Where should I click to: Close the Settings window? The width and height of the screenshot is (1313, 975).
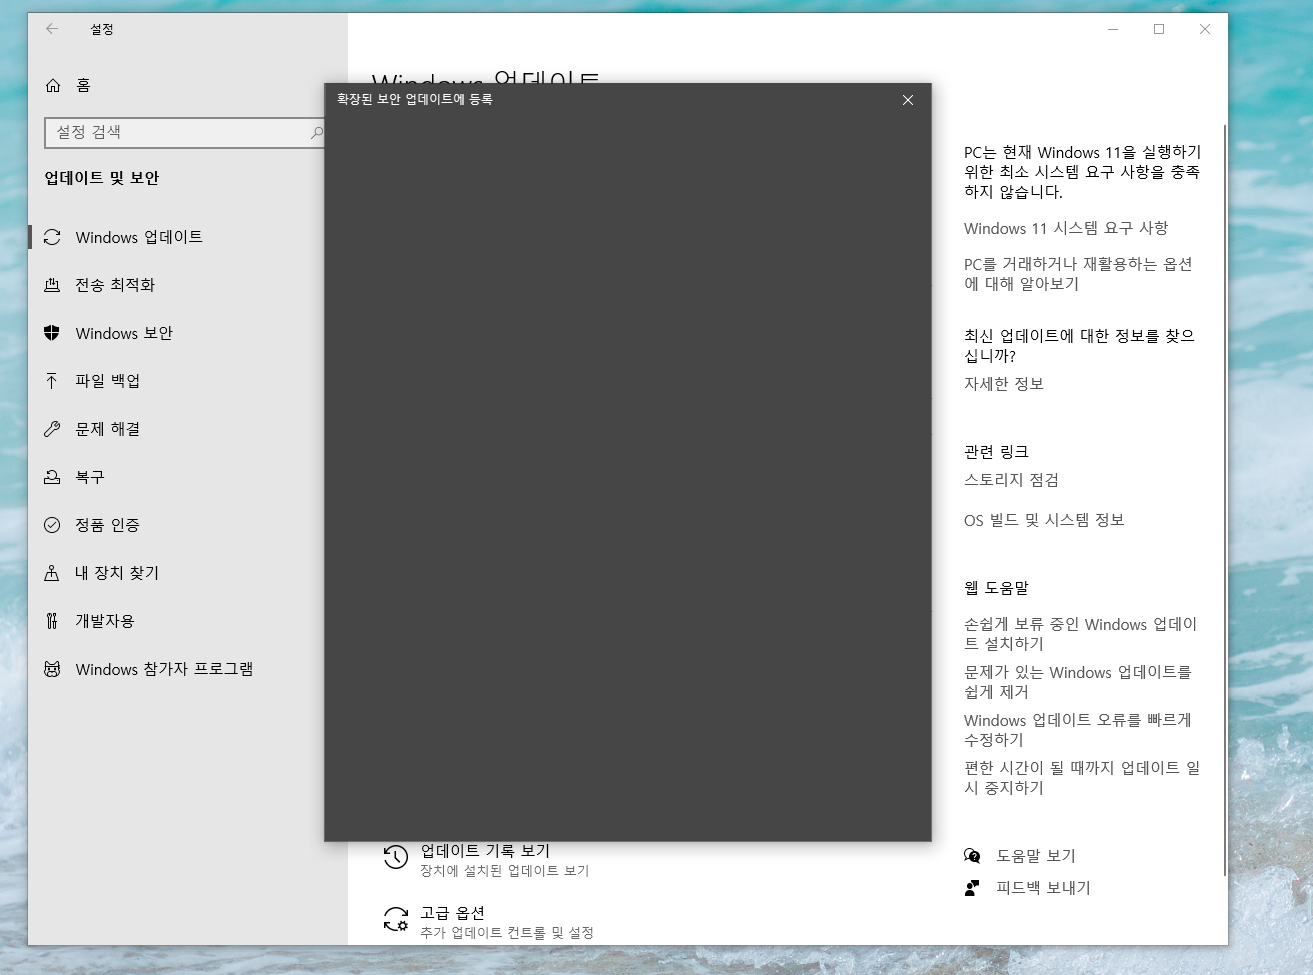[x=1205, y=29]
